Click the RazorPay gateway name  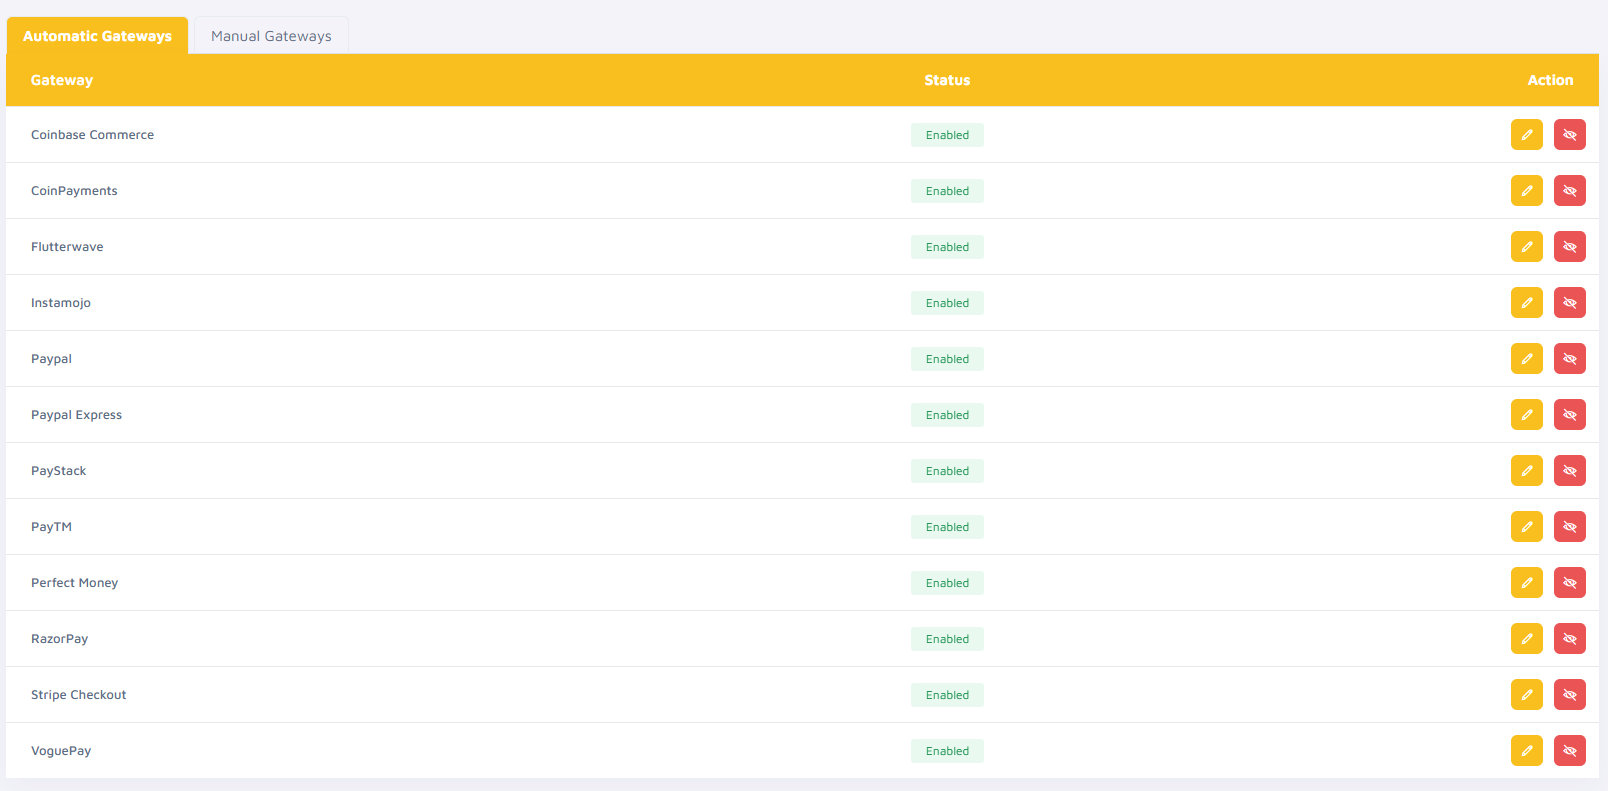click(59, 639)
